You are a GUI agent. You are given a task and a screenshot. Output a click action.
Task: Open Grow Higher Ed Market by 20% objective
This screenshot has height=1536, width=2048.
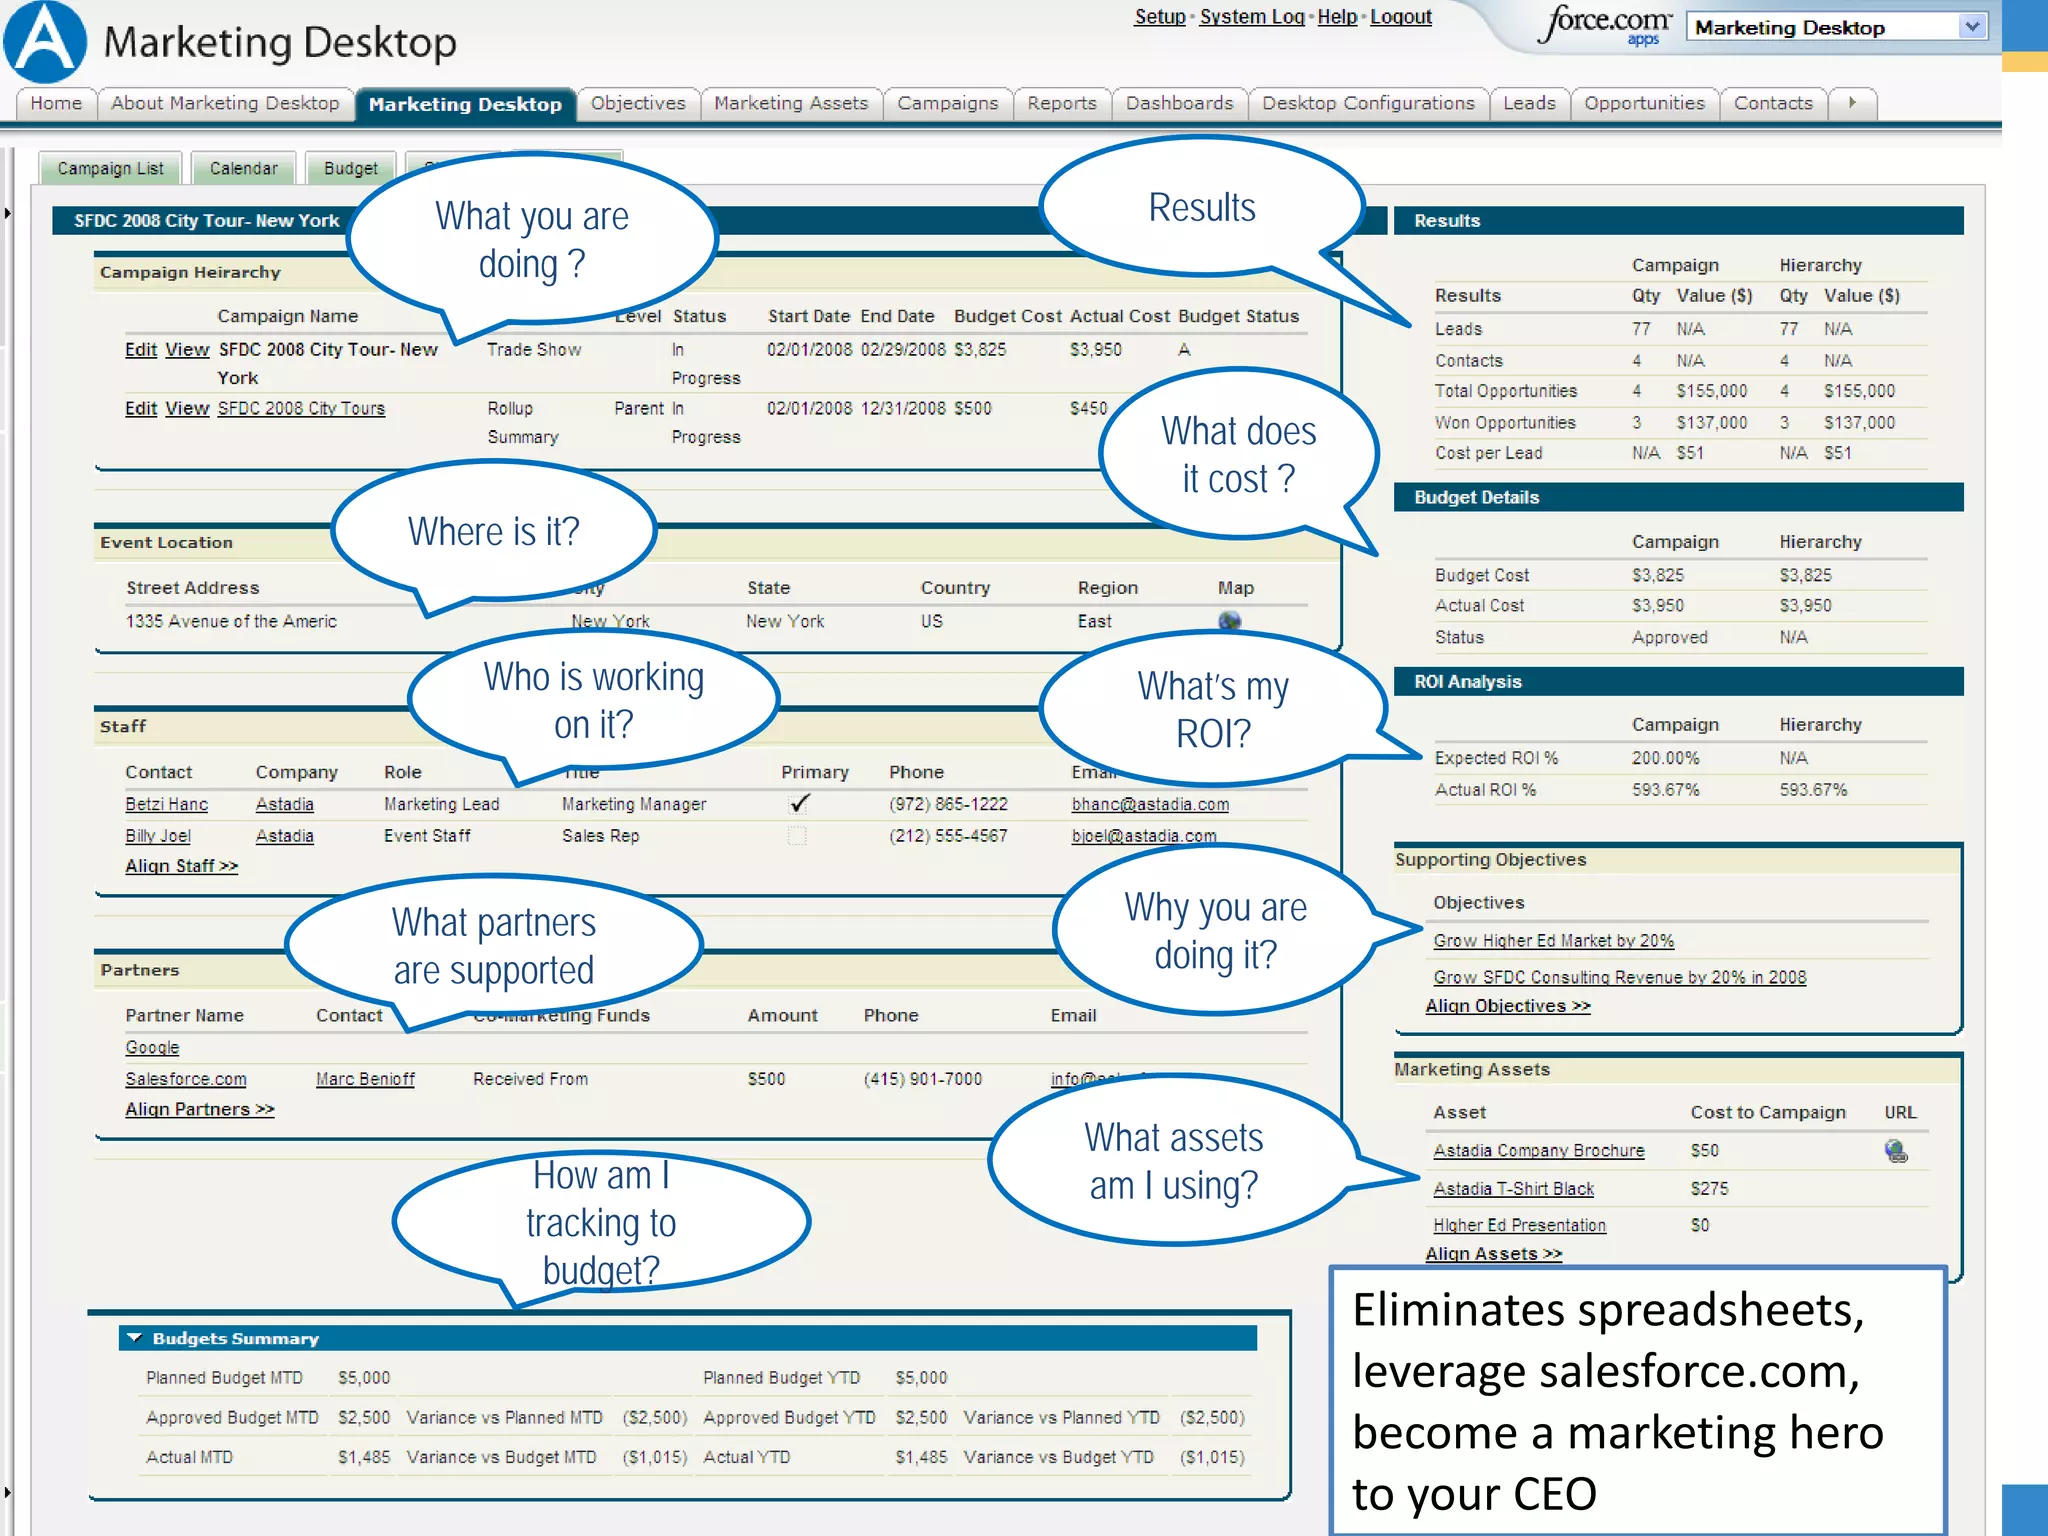pyautogui.click(x=1553, y=941)
